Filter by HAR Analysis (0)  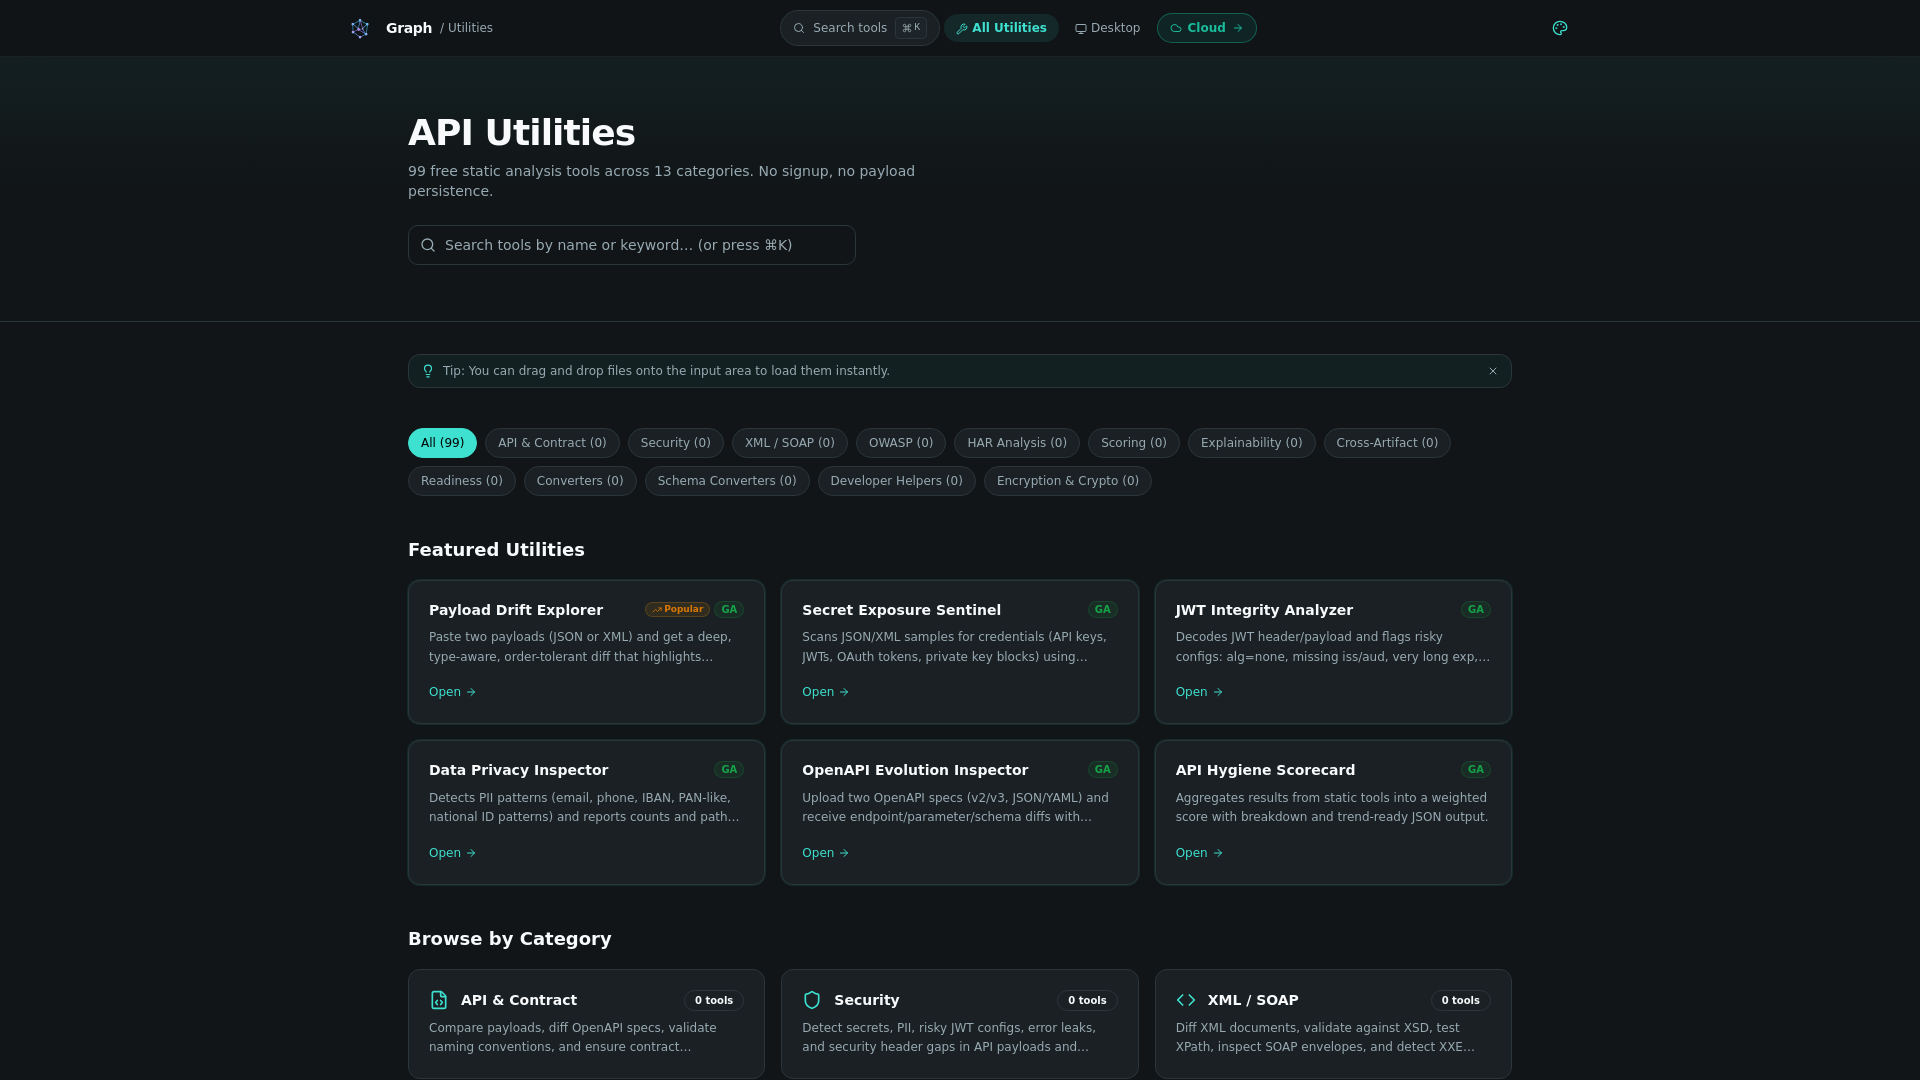coord(1017,443)
